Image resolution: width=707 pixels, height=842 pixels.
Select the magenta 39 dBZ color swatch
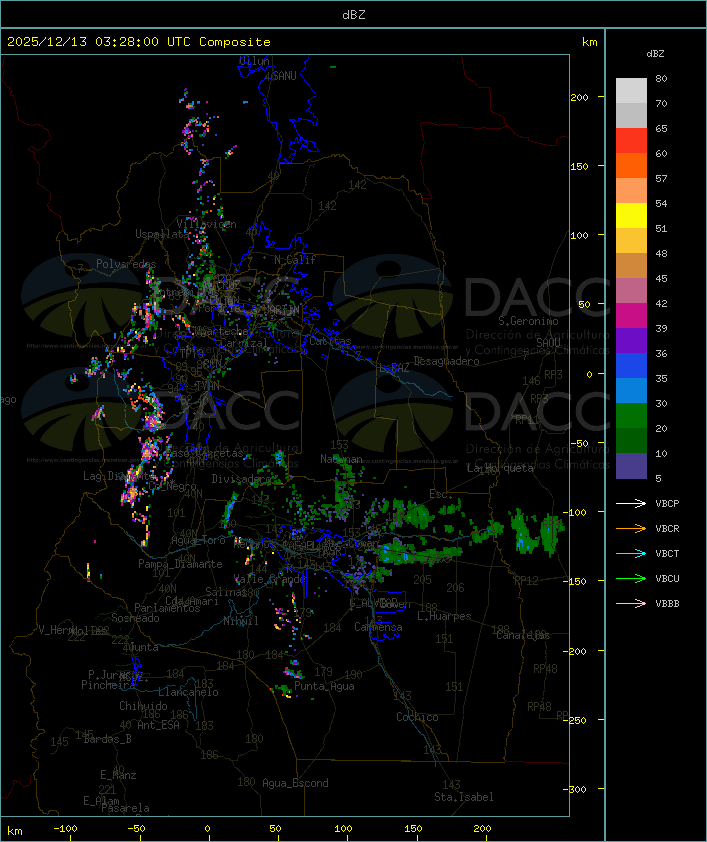click(631, 315)
